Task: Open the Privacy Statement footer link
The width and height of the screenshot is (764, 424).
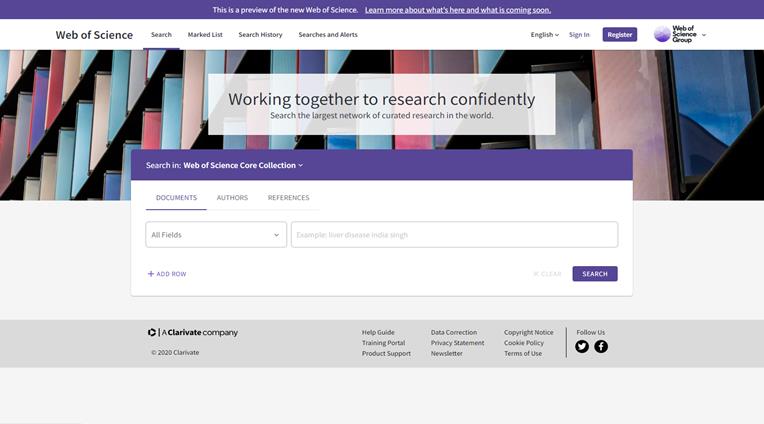Action: (x=458, y=343)
